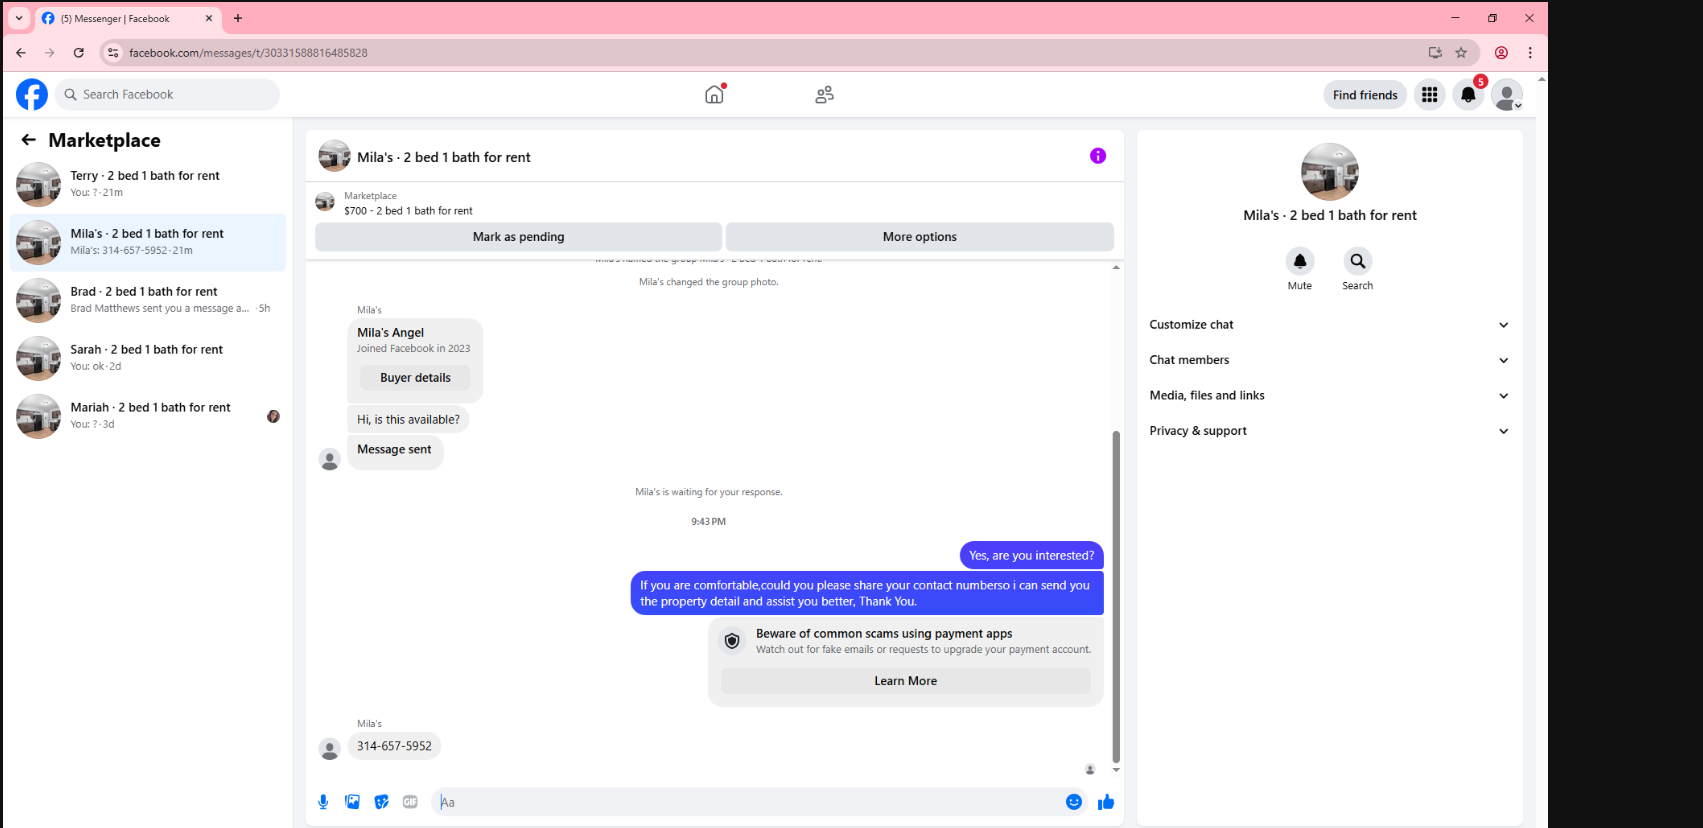Click 'Yes, are you interested?' message
This screenshot has height=828, width=1703.
pyautogui.click(x=1031, y=556)
